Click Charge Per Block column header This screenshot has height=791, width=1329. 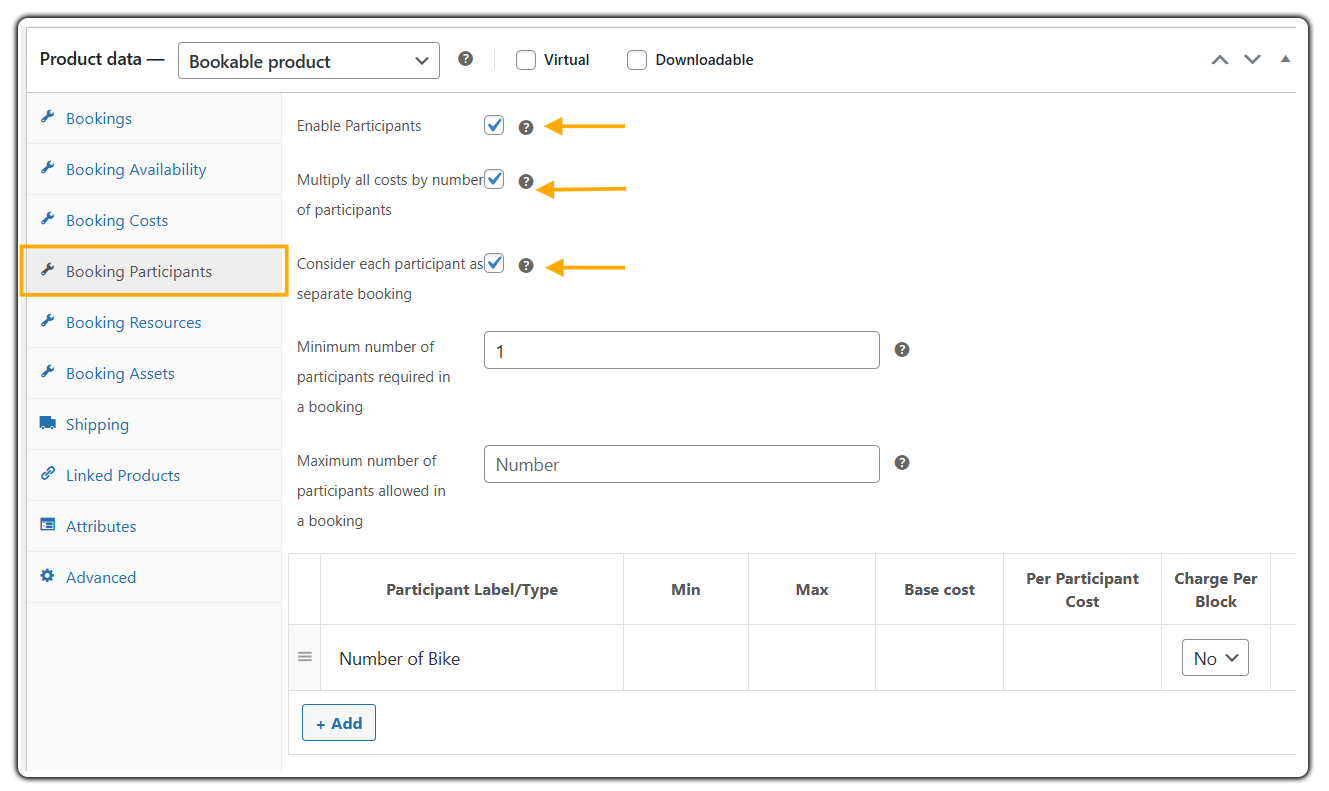[x=1216, y=590]
